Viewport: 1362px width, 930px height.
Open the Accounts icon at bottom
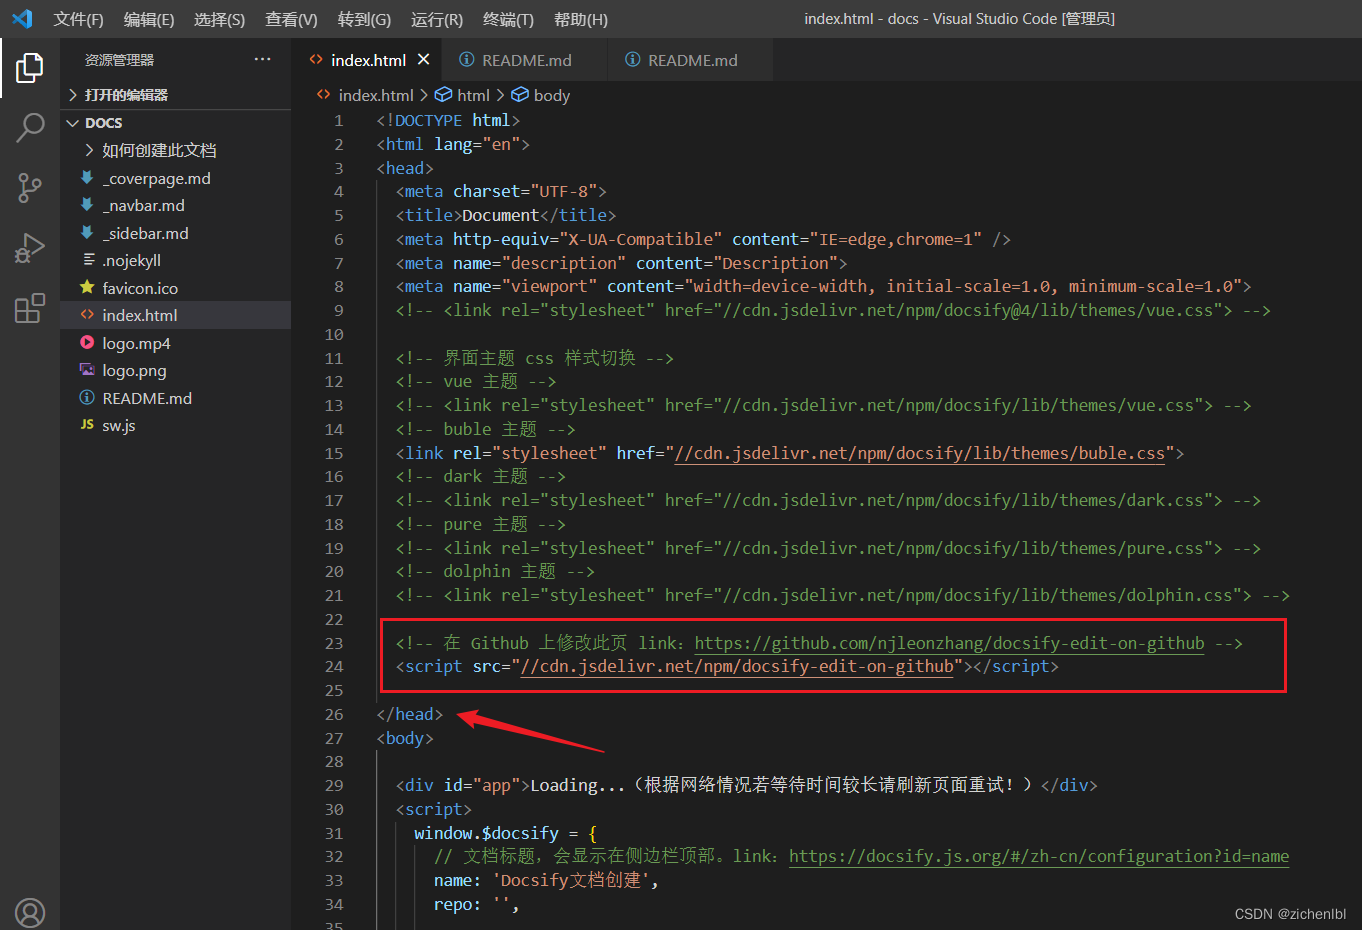point(30,913)
